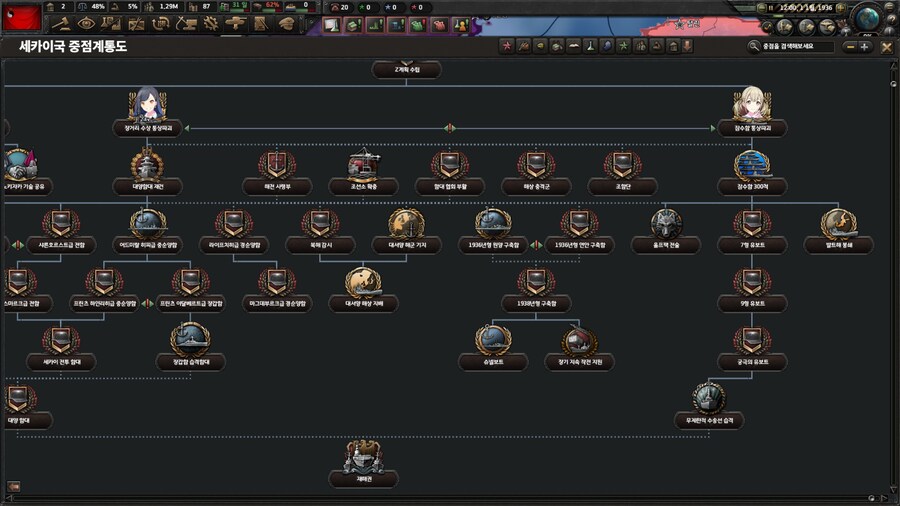Toggle the green star focus filter
Screen dimensions: 900x506
(x=624, y=46)
